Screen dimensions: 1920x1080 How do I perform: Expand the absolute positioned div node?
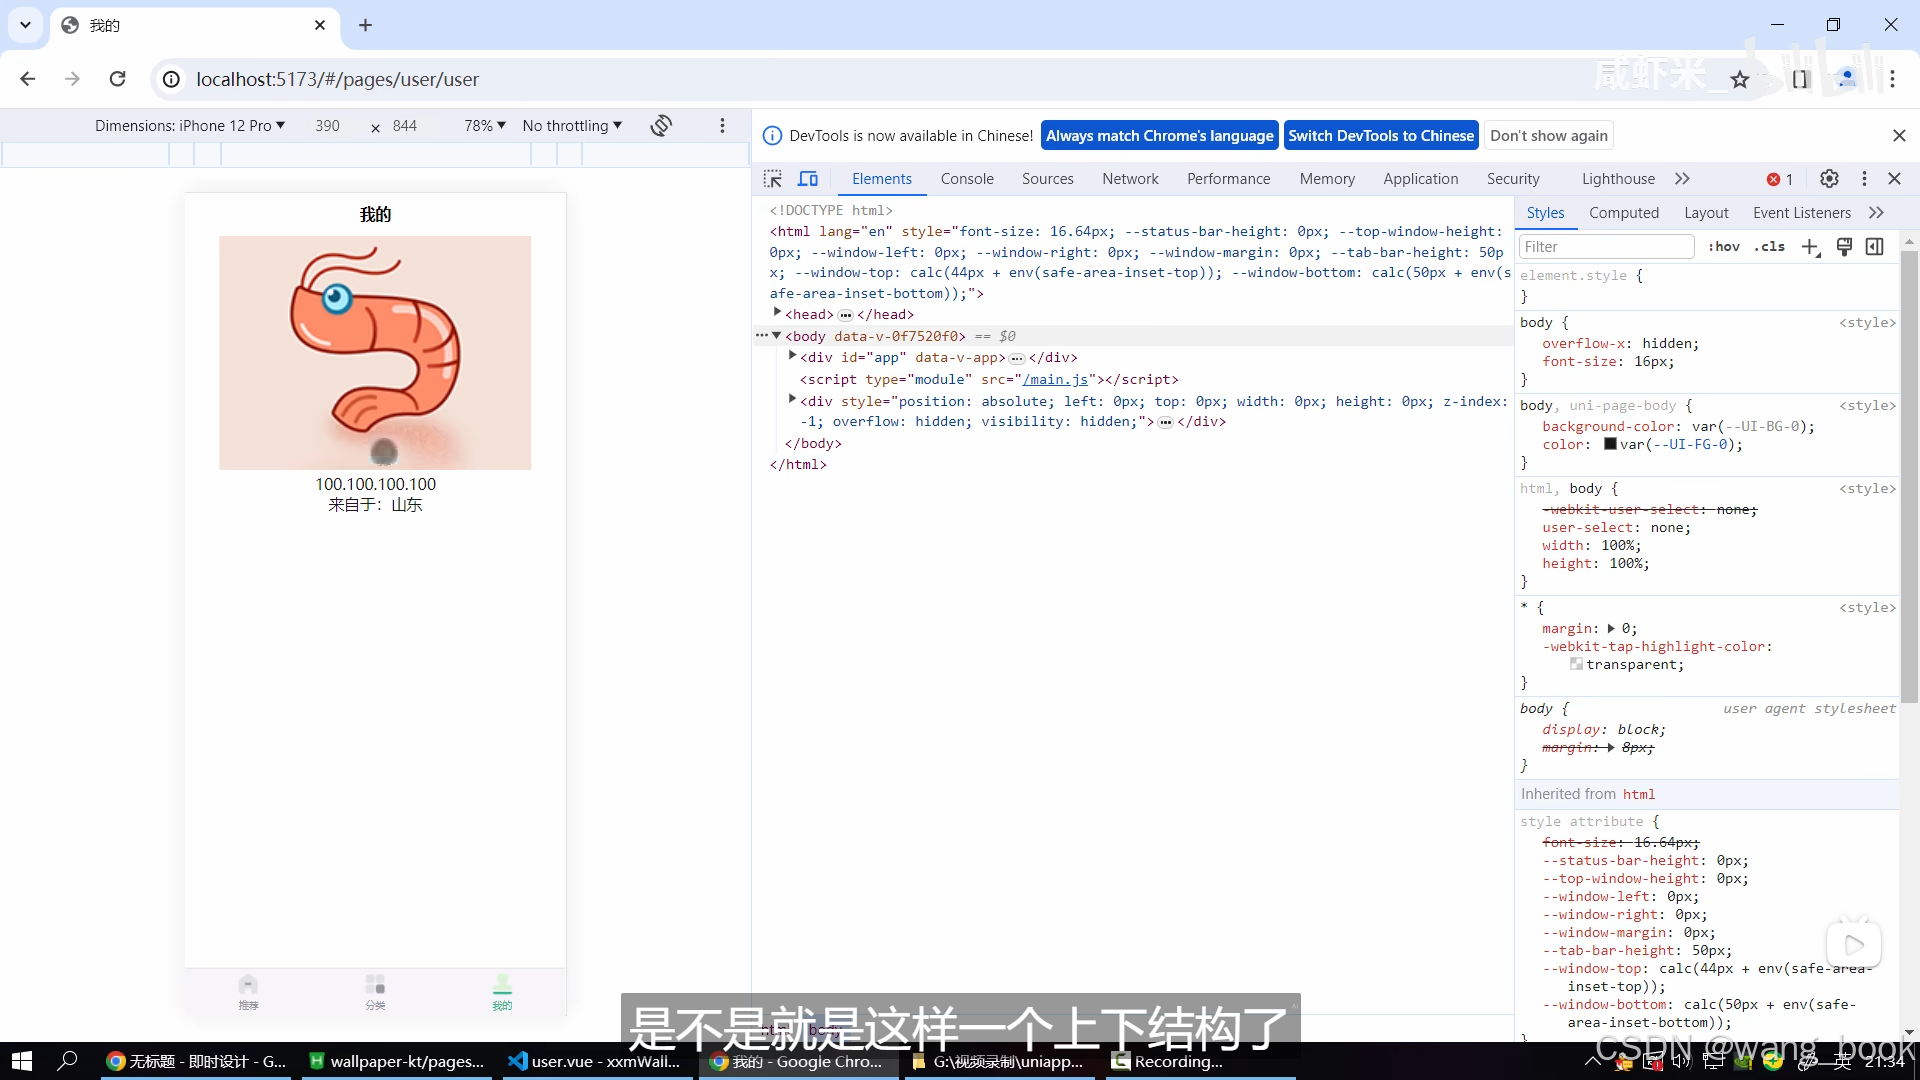click(792, 399)
